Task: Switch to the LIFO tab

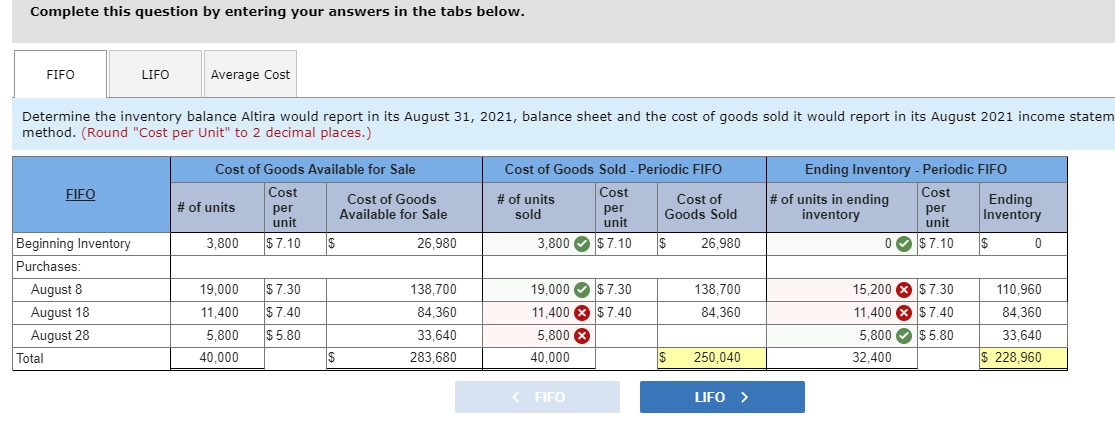Action: [155, 74]
